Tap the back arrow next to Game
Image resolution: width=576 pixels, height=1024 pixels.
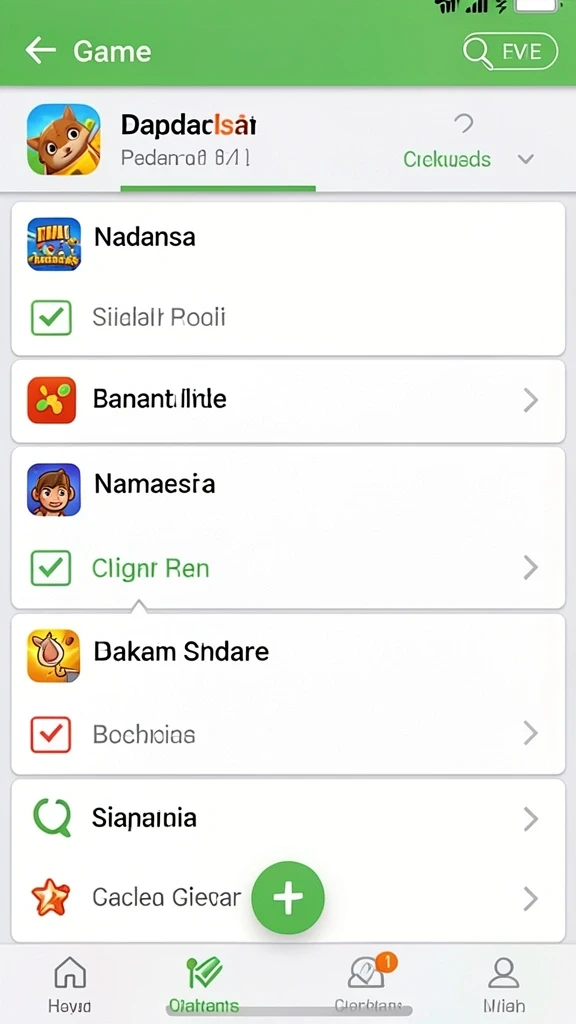point(40,50)
